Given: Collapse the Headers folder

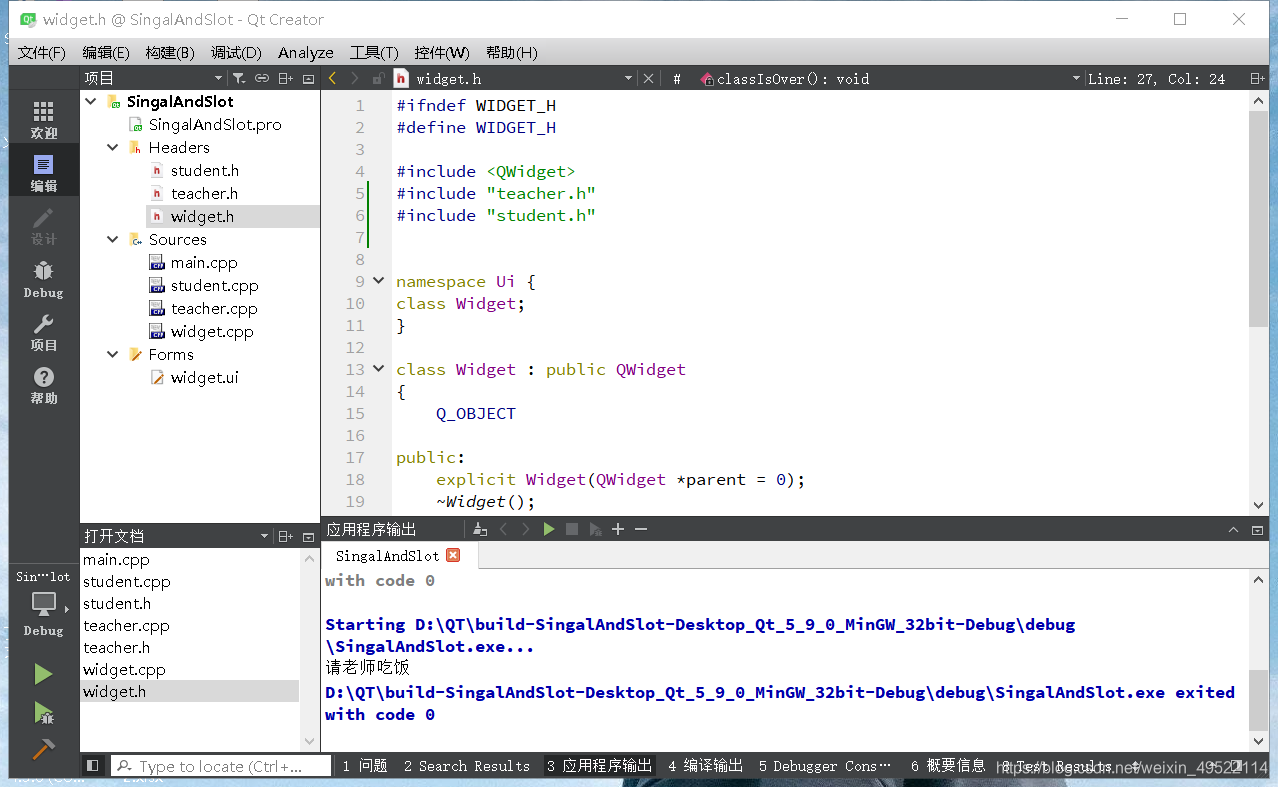Looking at the screenshot, I should (113, 147).
